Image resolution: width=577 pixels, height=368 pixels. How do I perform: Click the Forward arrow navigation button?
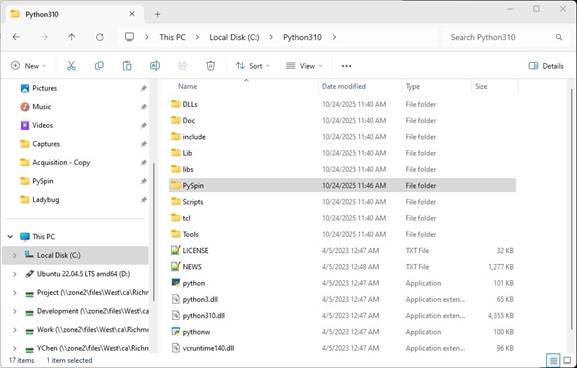[x=44, y=37]
